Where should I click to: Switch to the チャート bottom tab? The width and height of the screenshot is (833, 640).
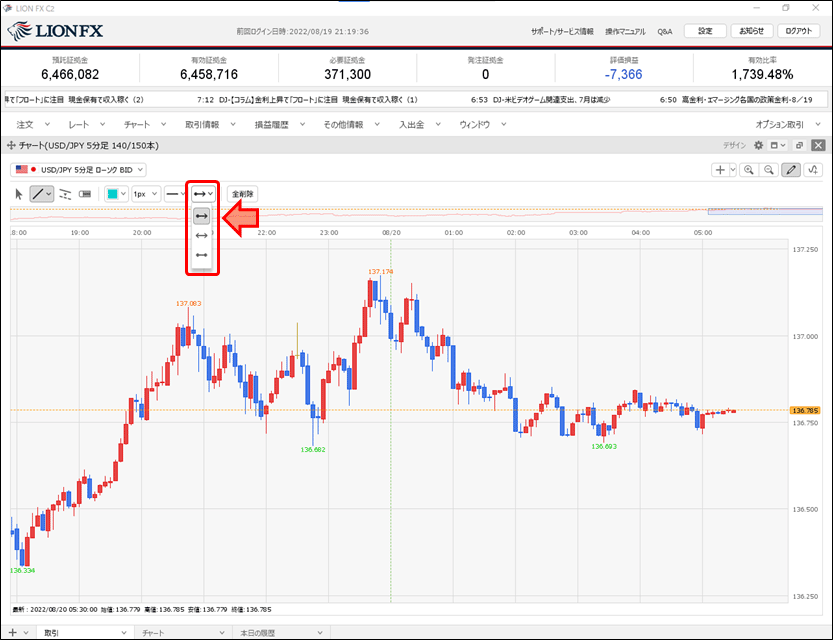click(183, 633)
